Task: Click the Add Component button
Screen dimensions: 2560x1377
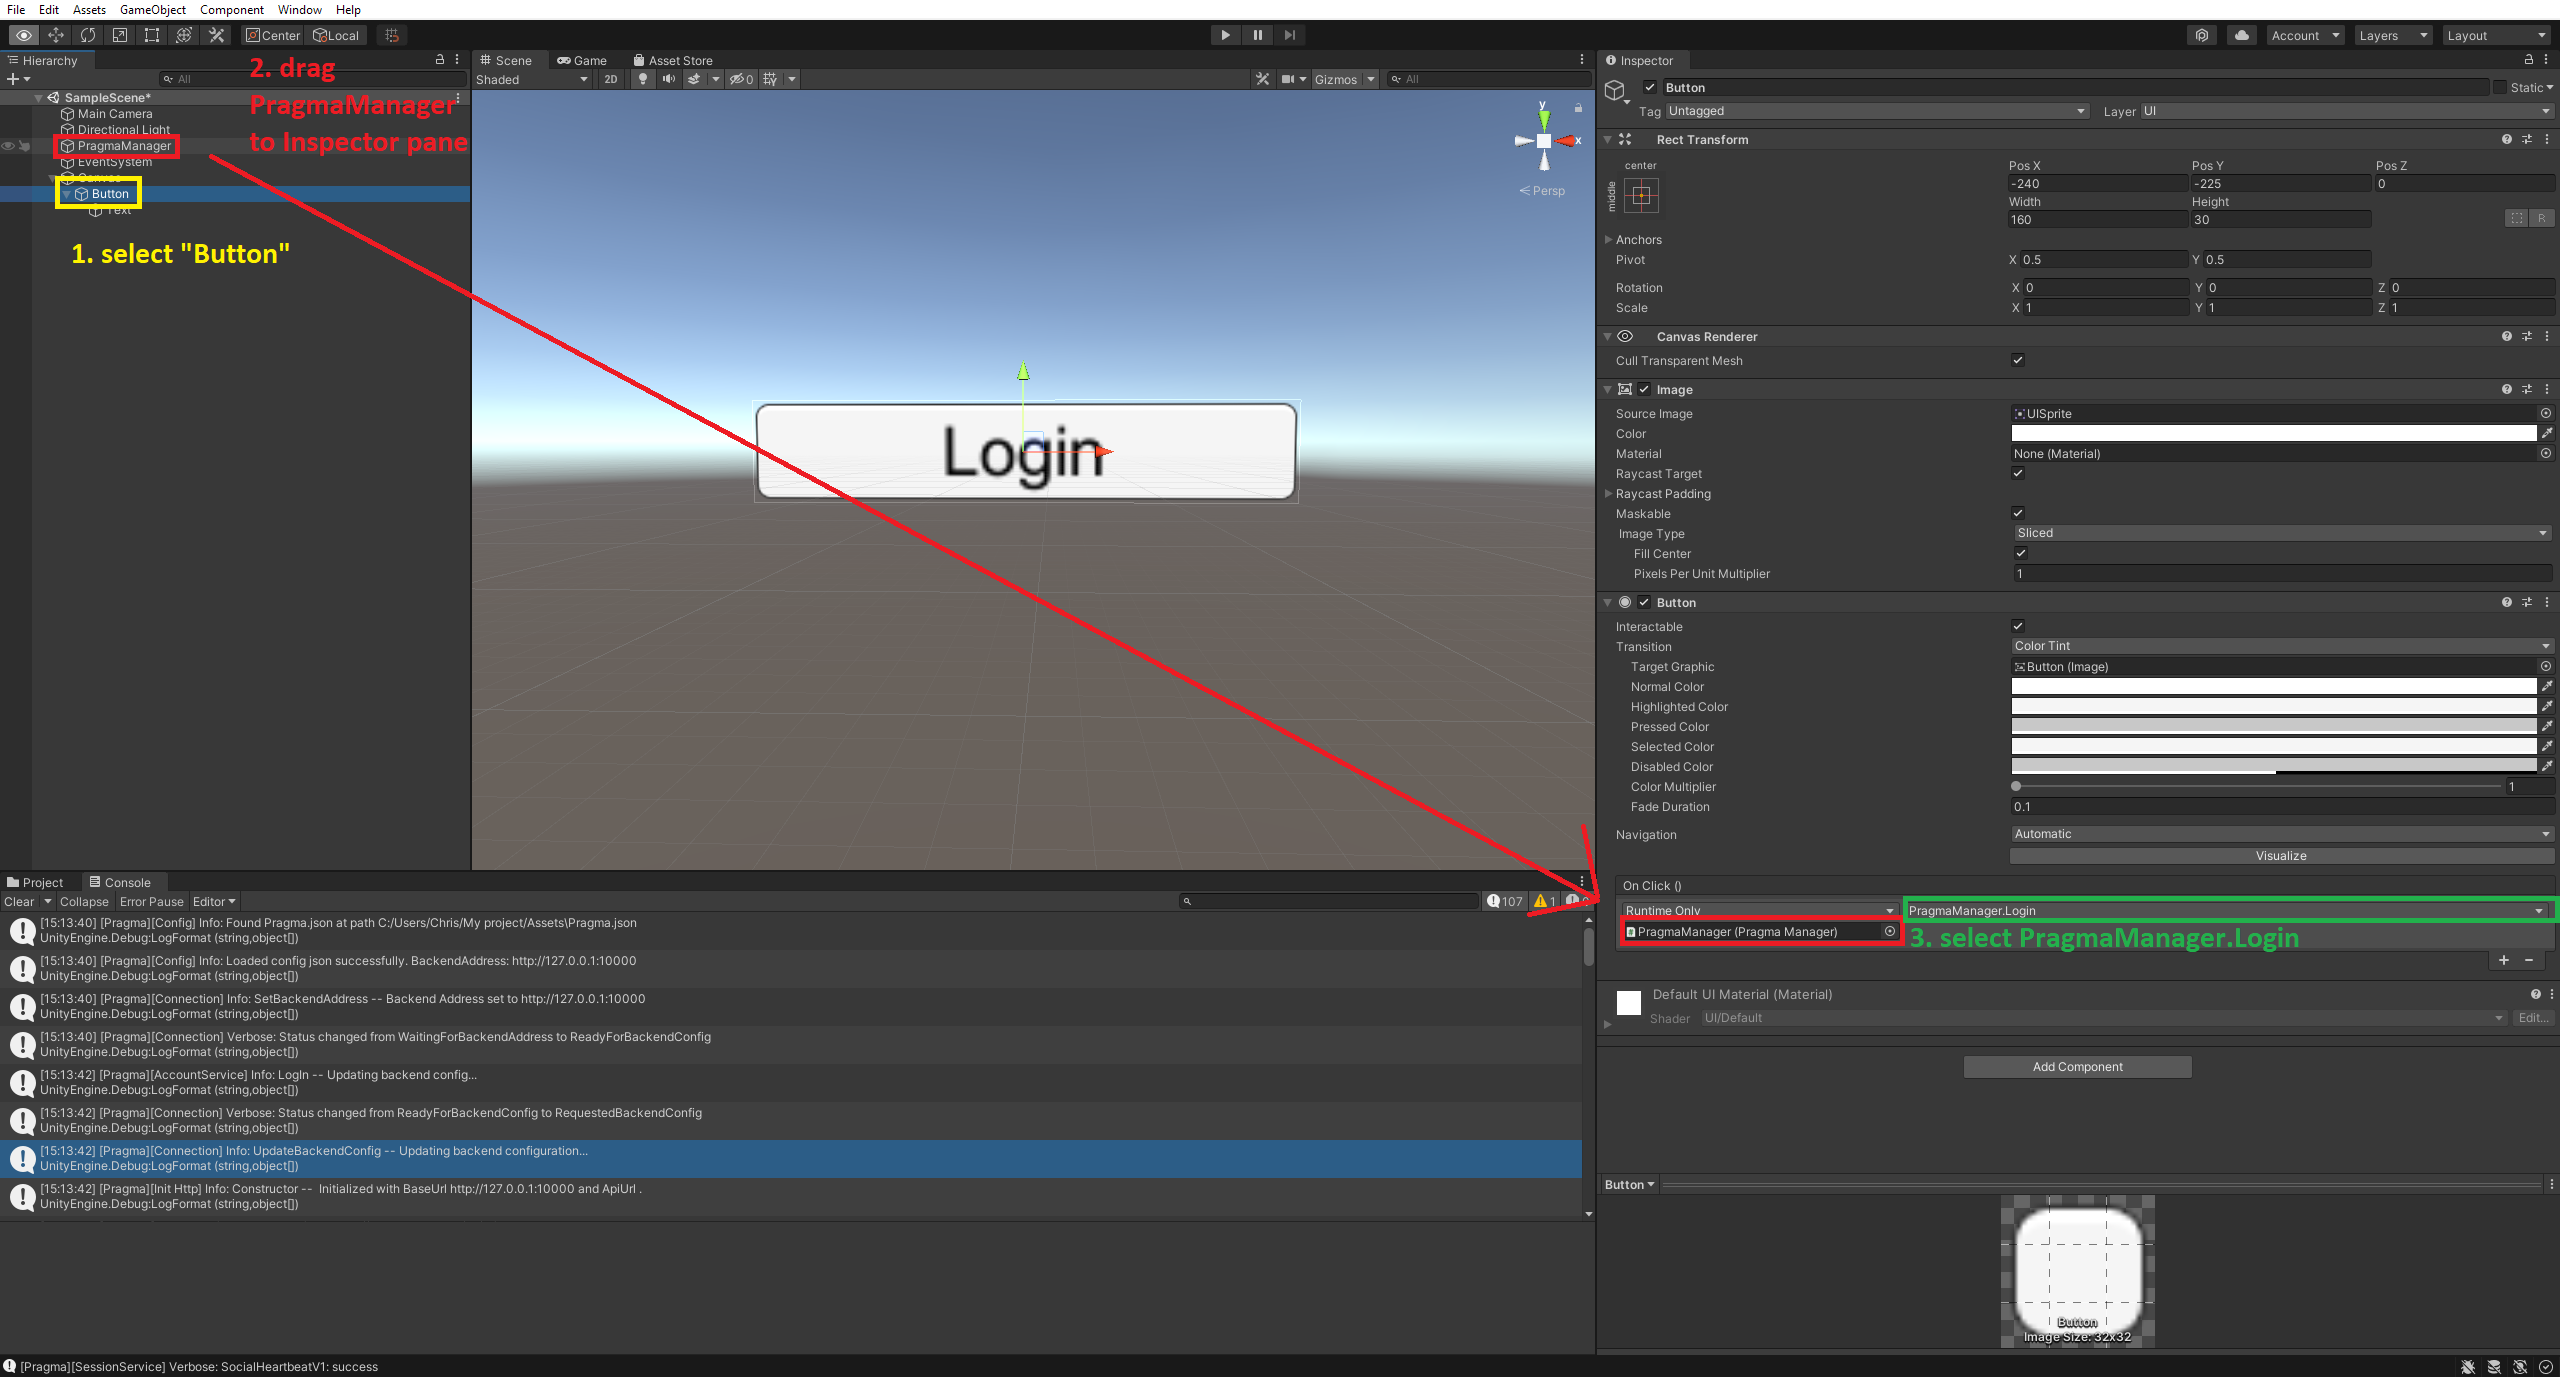Action: 2077,1067
